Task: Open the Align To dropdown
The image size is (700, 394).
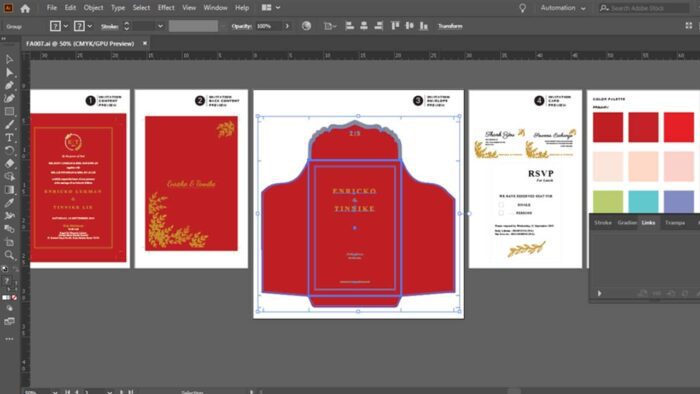Action: (329, 26)
